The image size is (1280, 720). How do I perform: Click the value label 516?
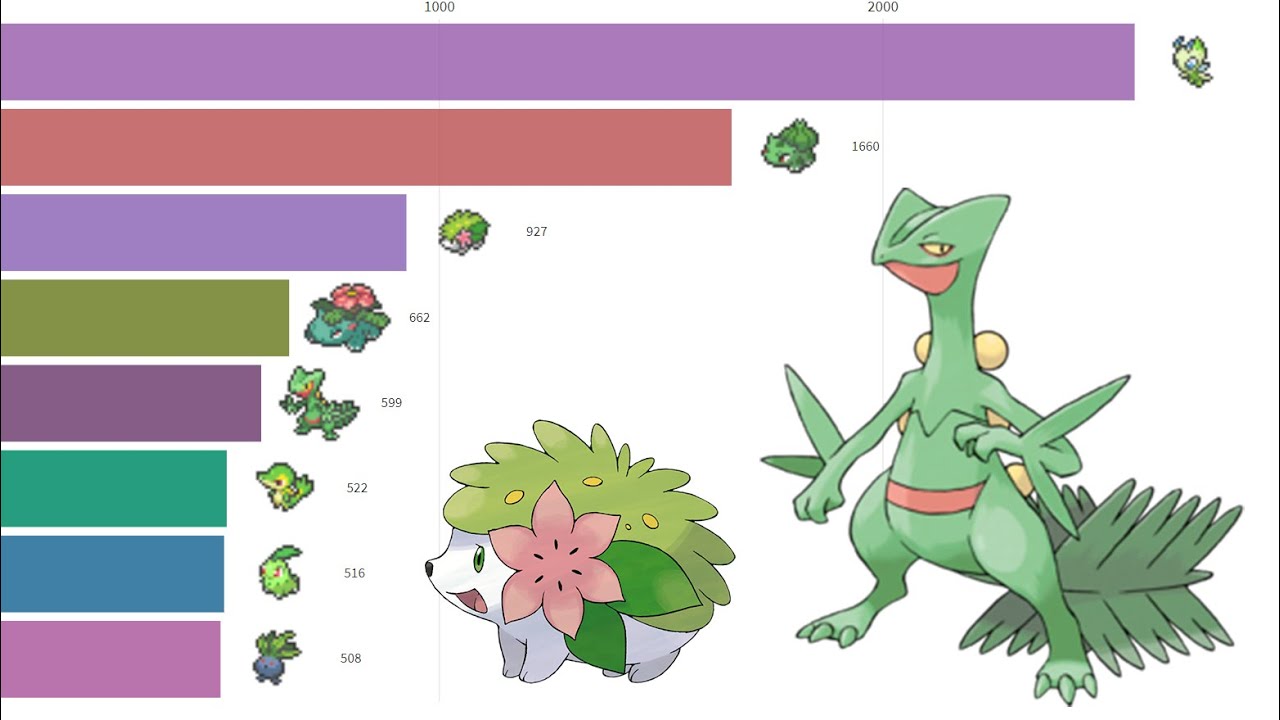(x=354, y=573)
